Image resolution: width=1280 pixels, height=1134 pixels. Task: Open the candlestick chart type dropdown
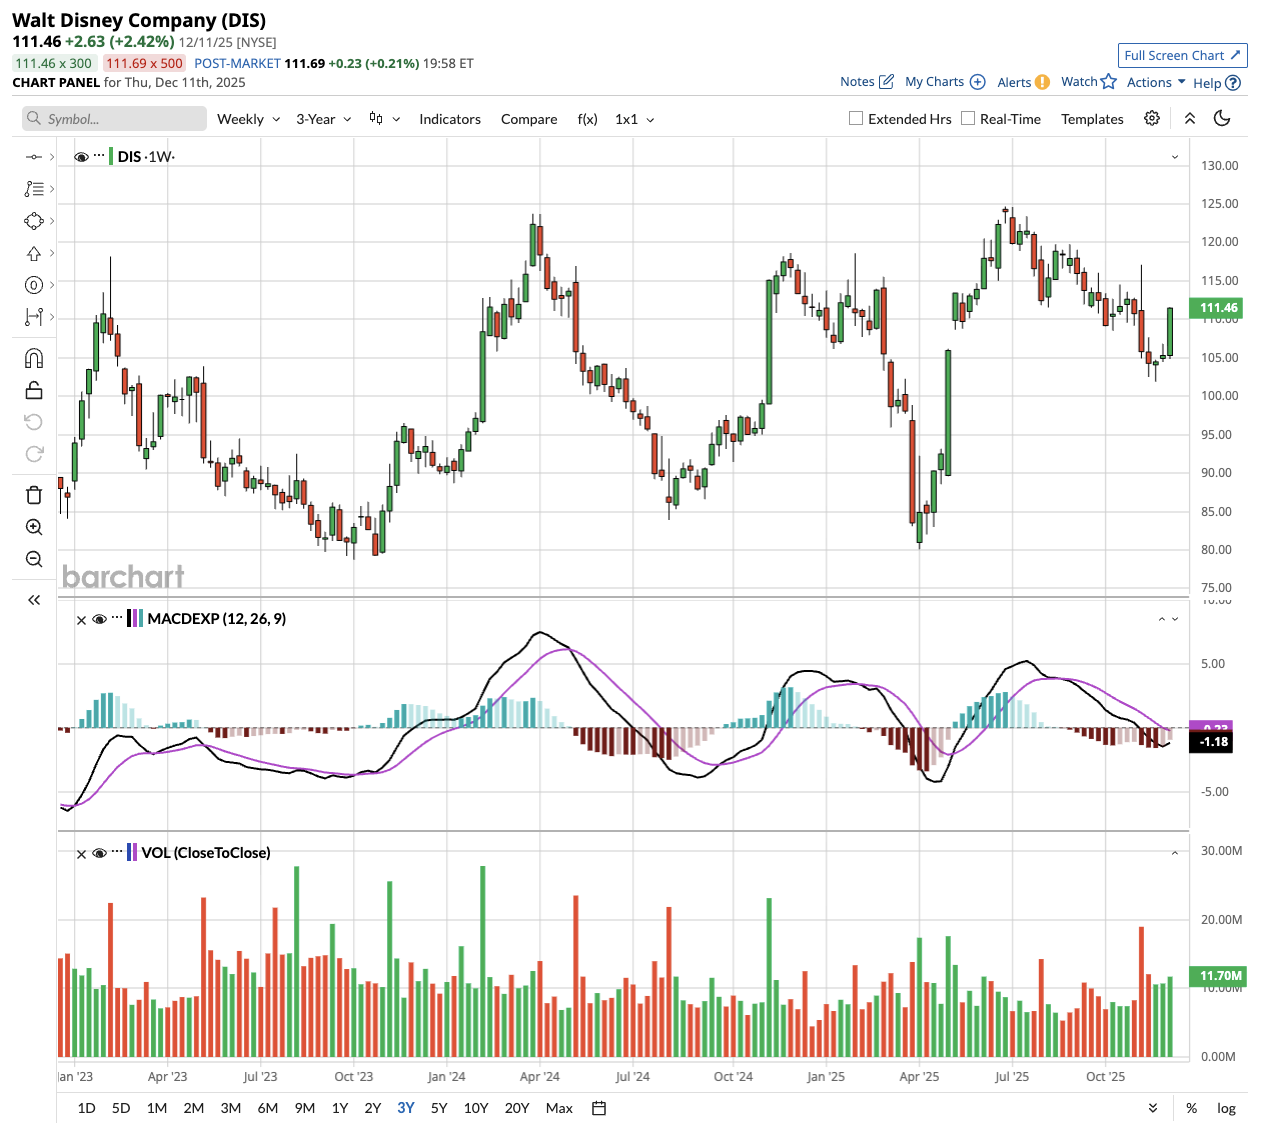pyautogui.click(x=385, y=119)
